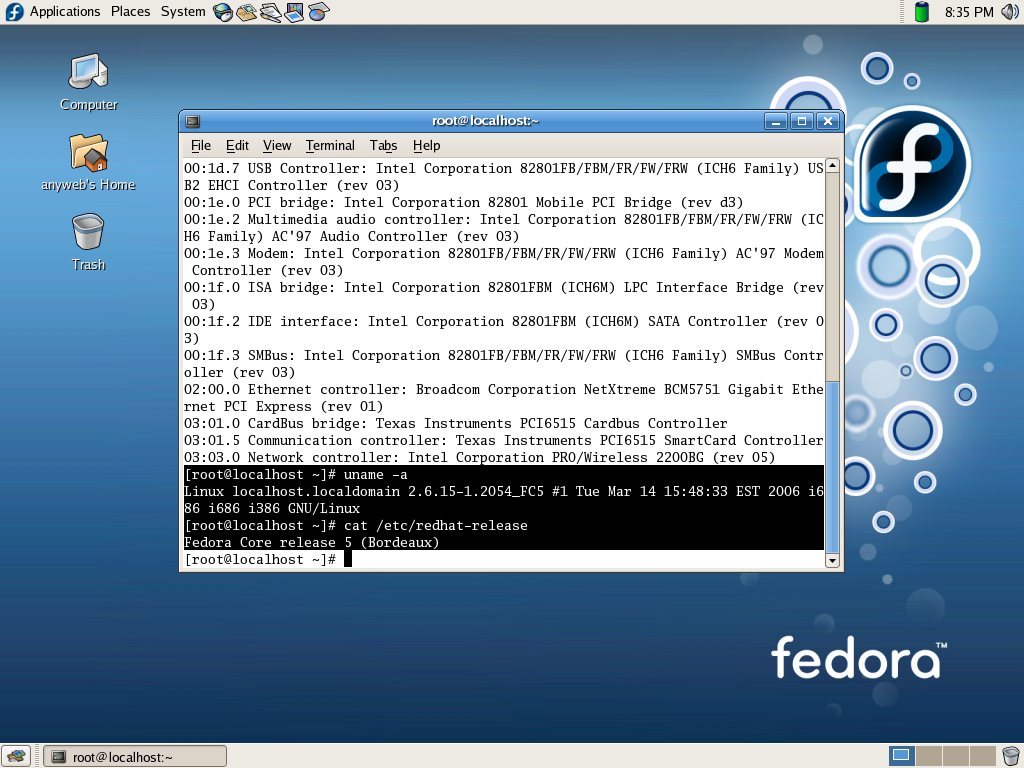1024x768 pixels.
Task: Click the 8:35 PM clock
Action: (x=969, y=12)
